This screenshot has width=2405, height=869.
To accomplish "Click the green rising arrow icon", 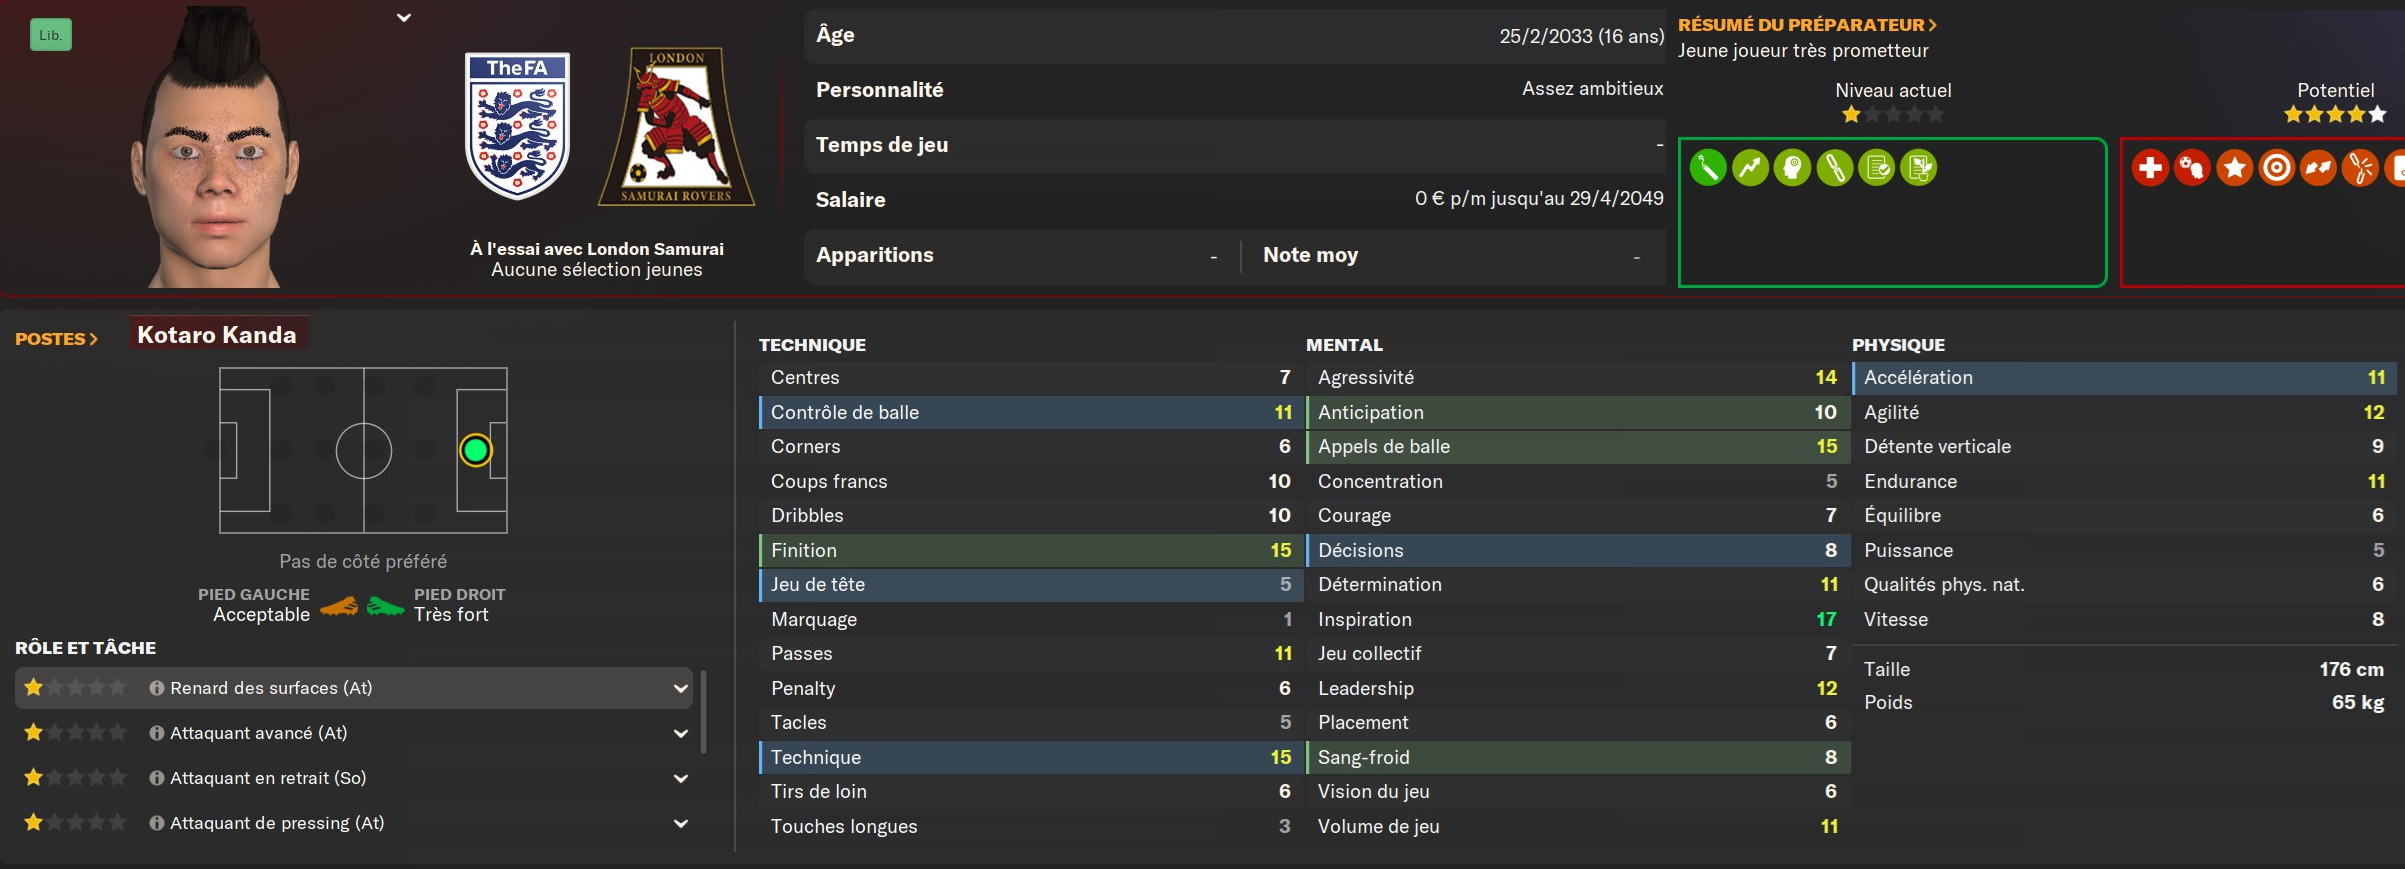I will point(1750,168).
